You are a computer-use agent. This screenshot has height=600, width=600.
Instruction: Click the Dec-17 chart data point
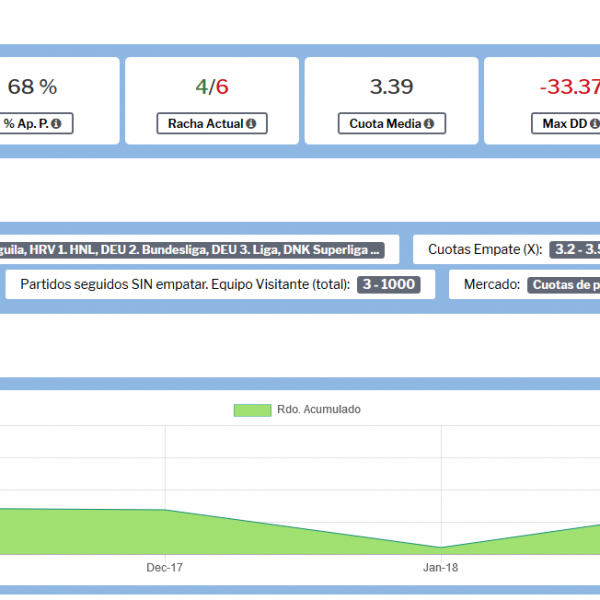click(165, 510)
